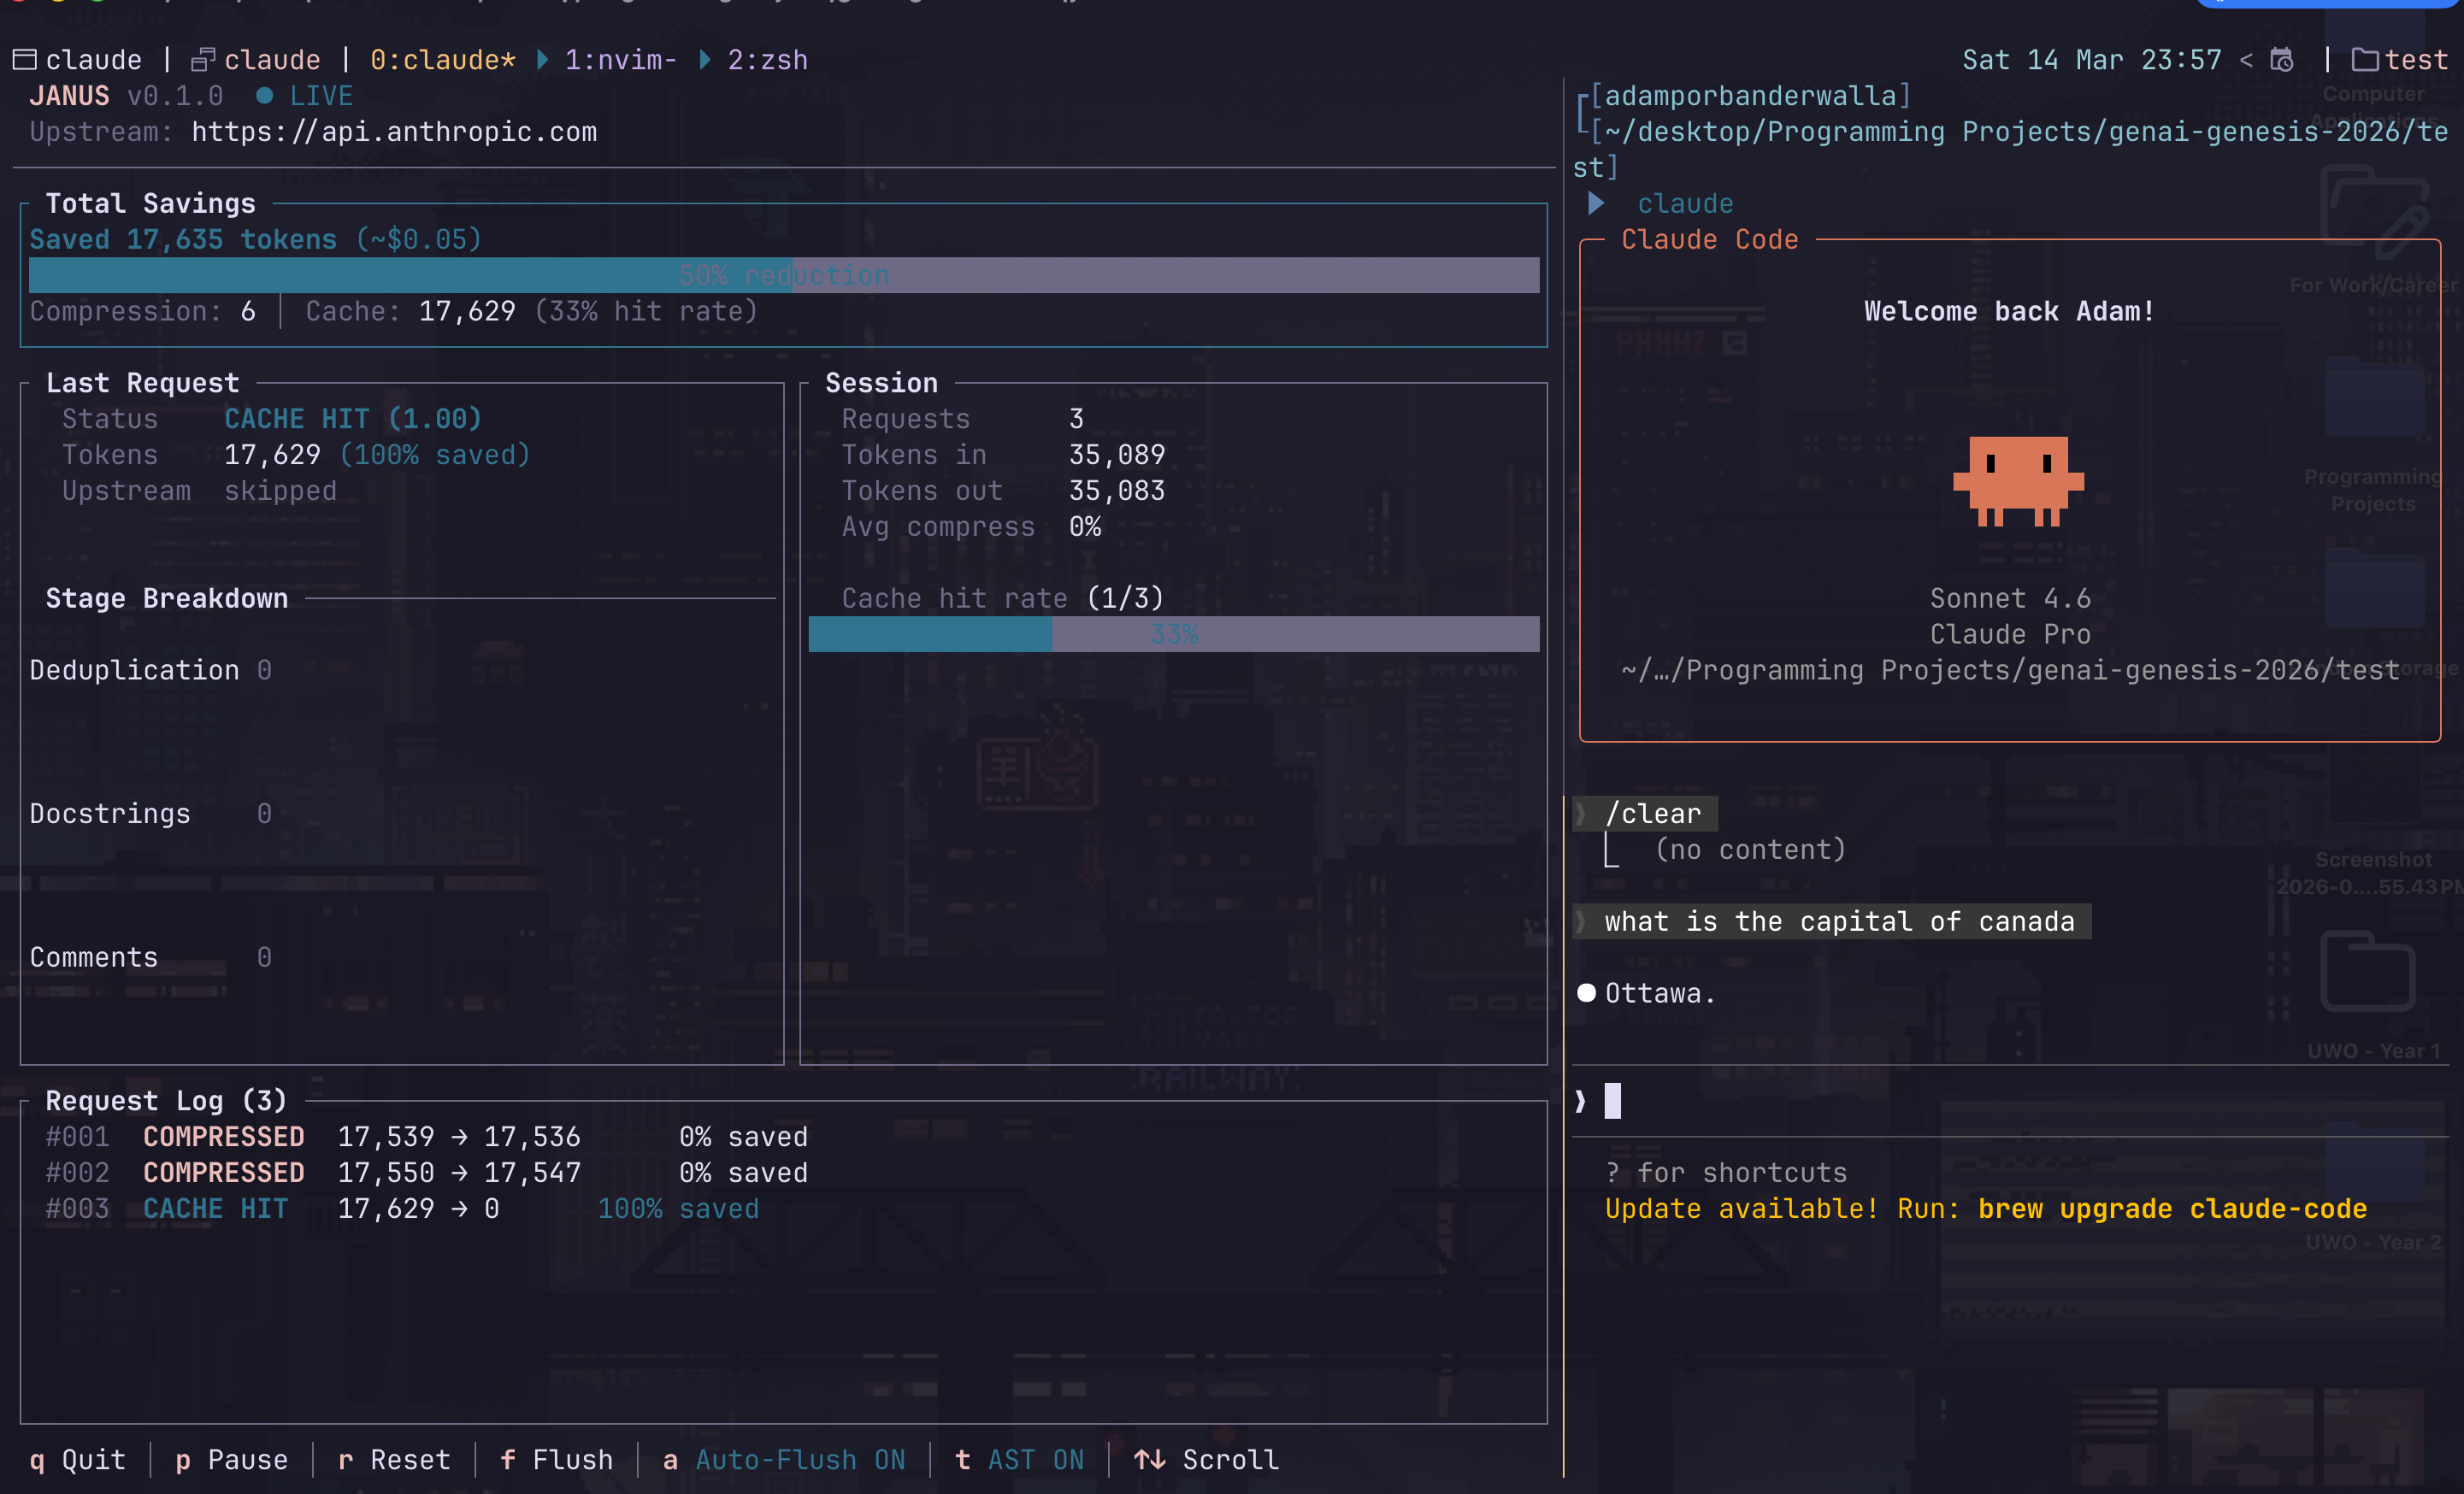
Task: Click the tmux window icon before claude
Action: click(202, 60)
